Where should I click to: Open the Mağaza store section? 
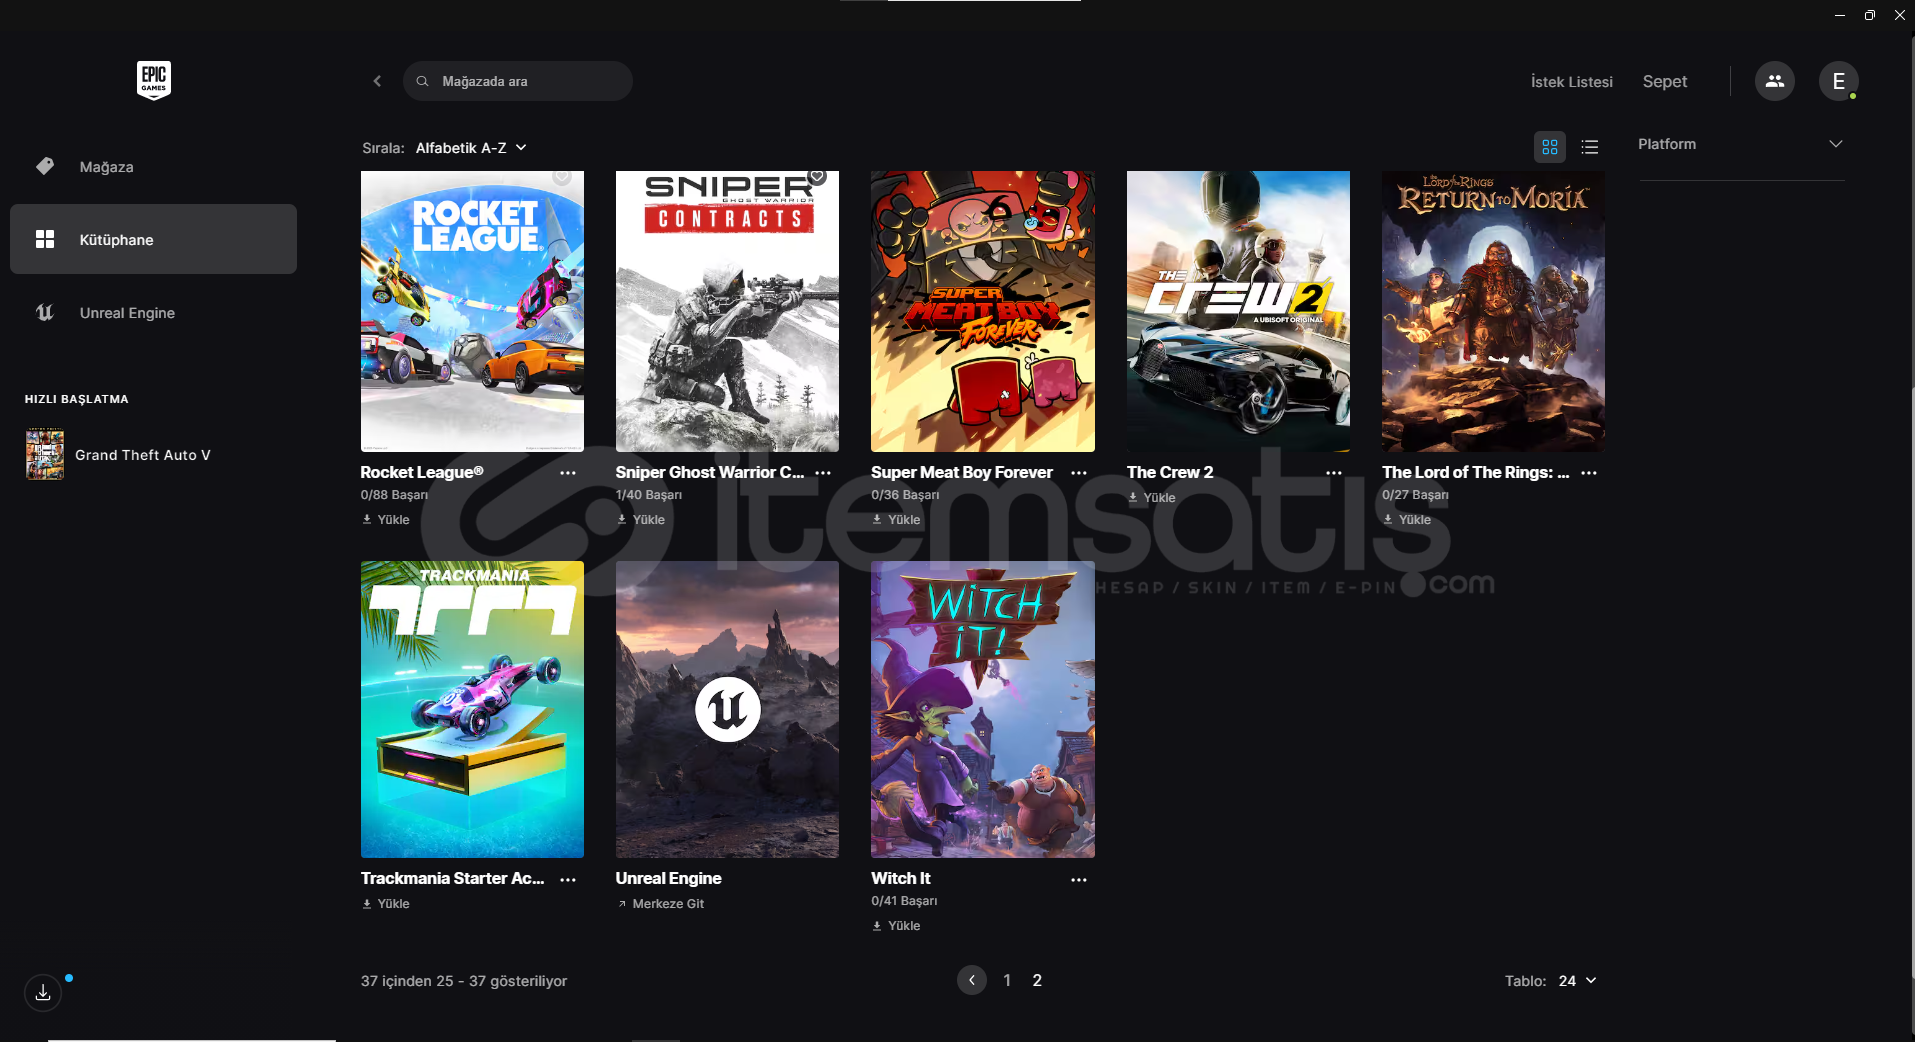153,167
